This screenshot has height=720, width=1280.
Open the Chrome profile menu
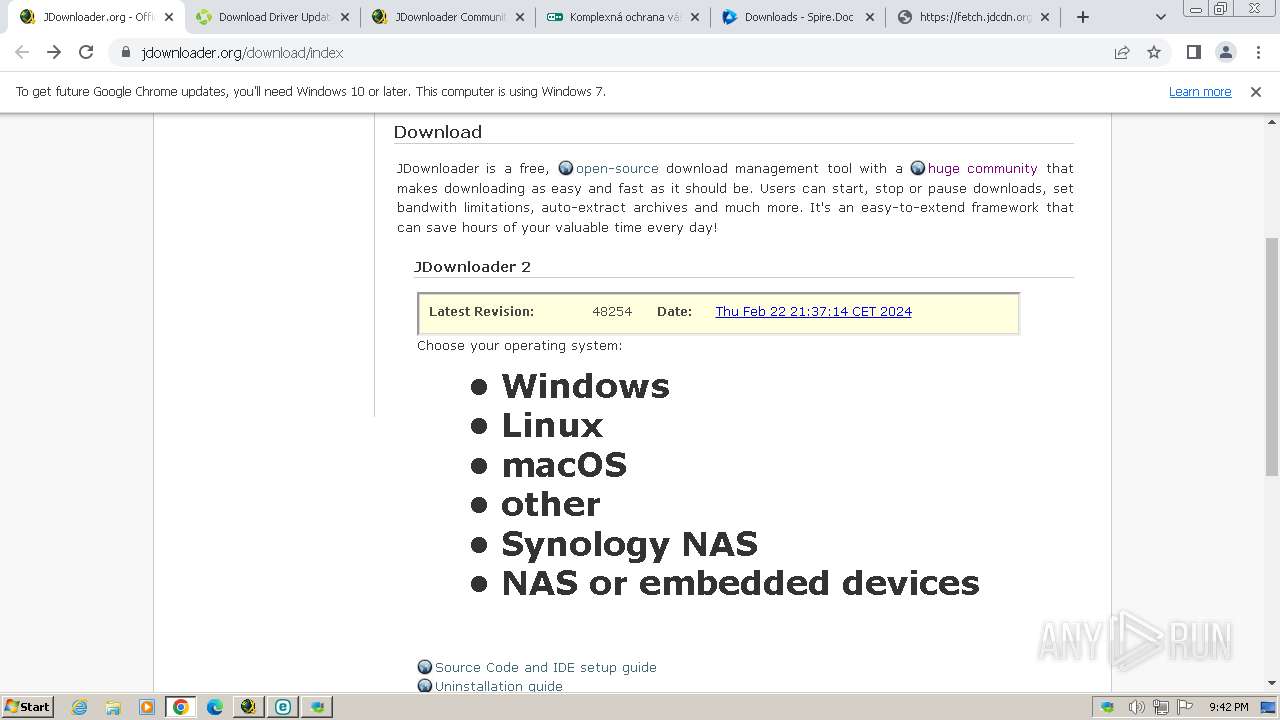[1225, 52]
